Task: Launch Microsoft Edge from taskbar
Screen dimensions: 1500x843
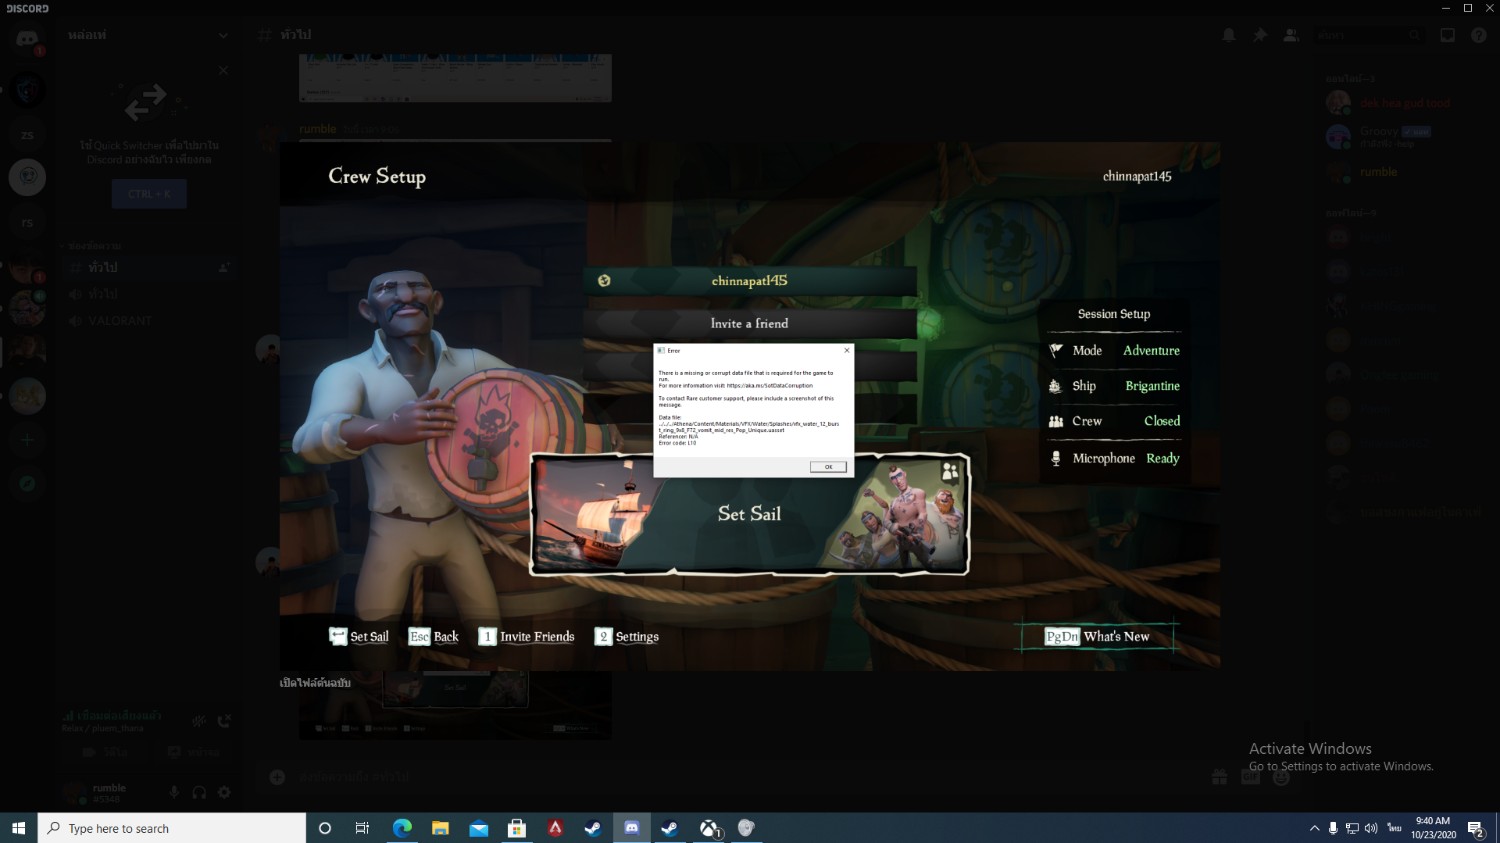Action: click(402, 828)
